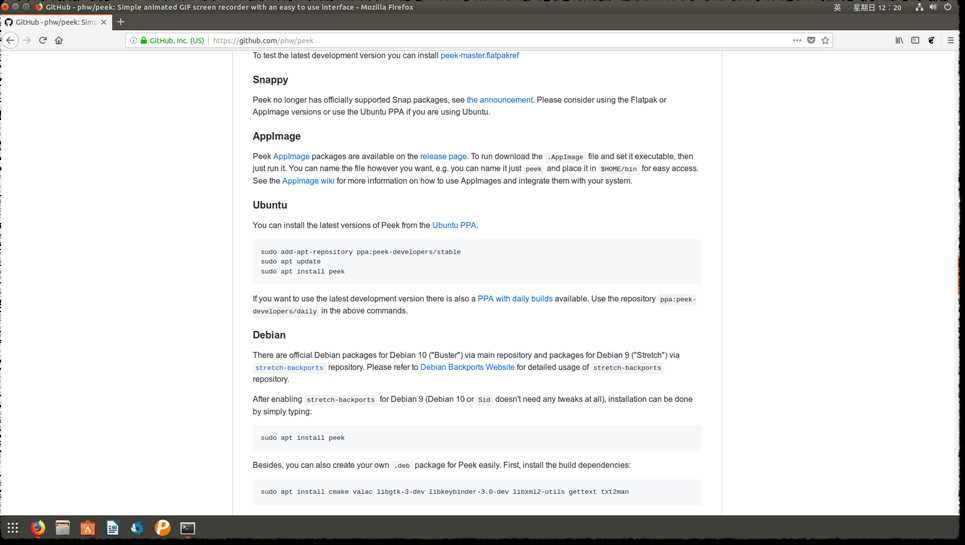Open the blue round app icon in the dock

137,528
